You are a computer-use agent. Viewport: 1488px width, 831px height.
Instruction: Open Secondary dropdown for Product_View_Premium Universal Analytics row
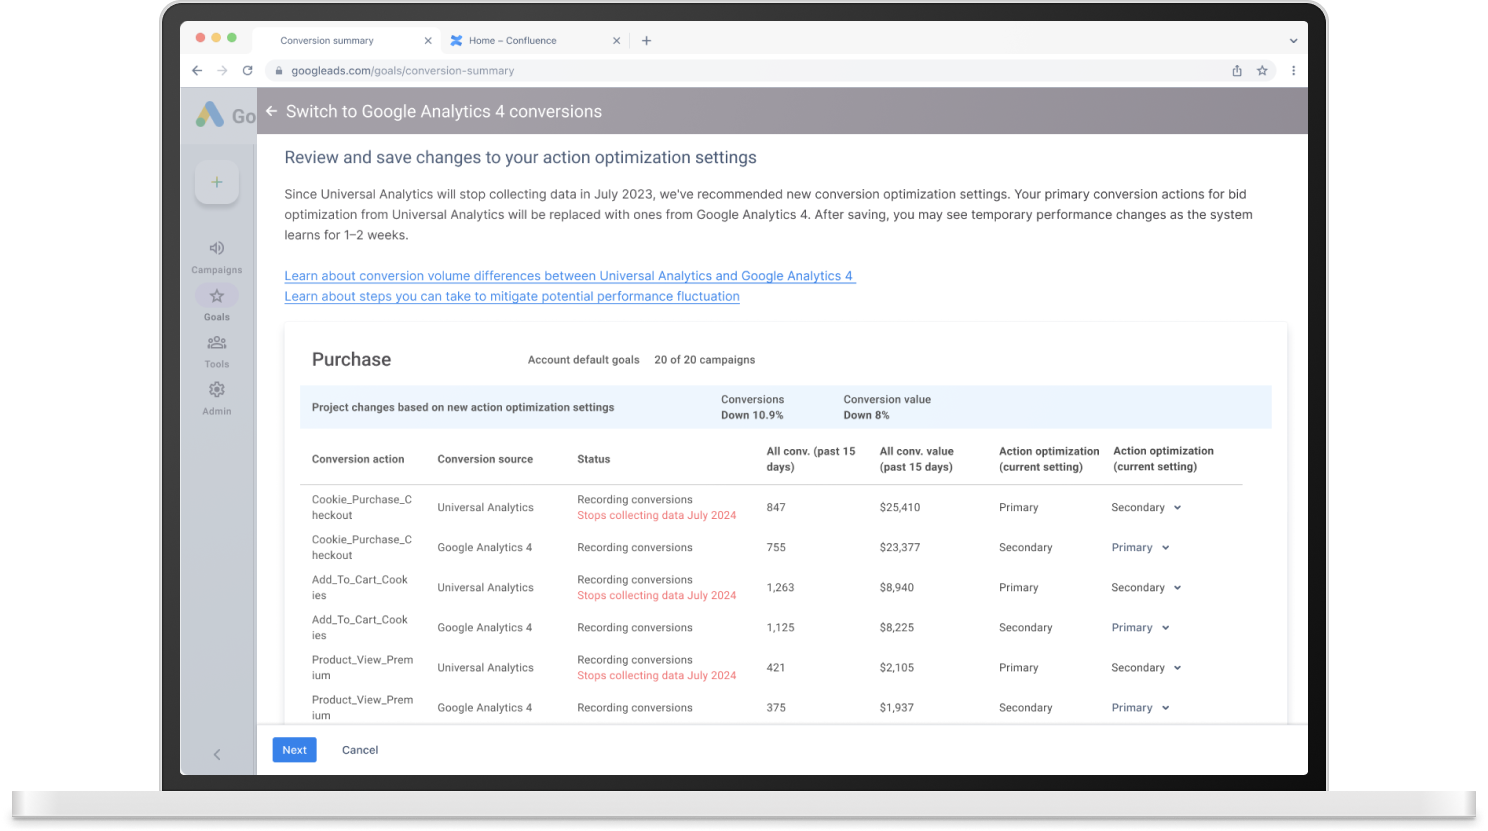click(1146, 668)
